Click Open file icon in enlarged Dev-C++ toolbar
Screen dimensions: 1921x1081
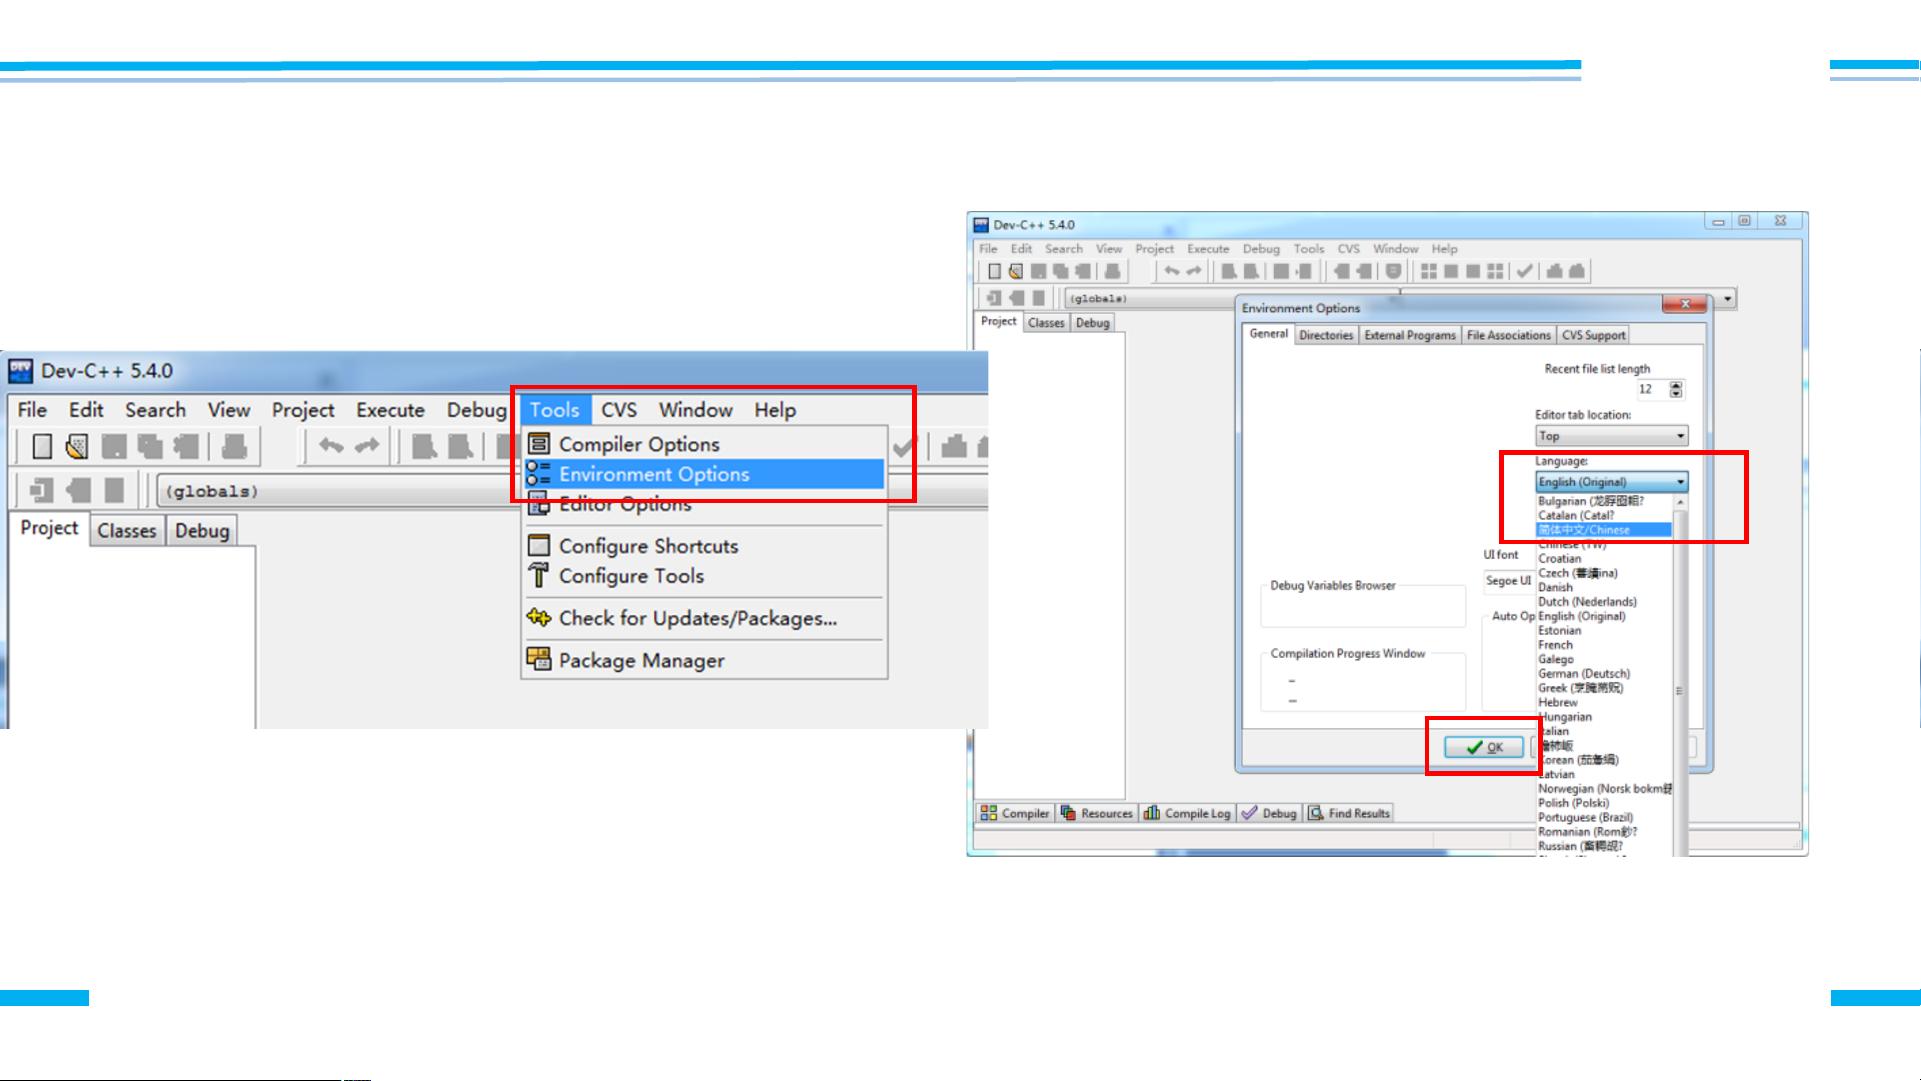pos(77,446)
